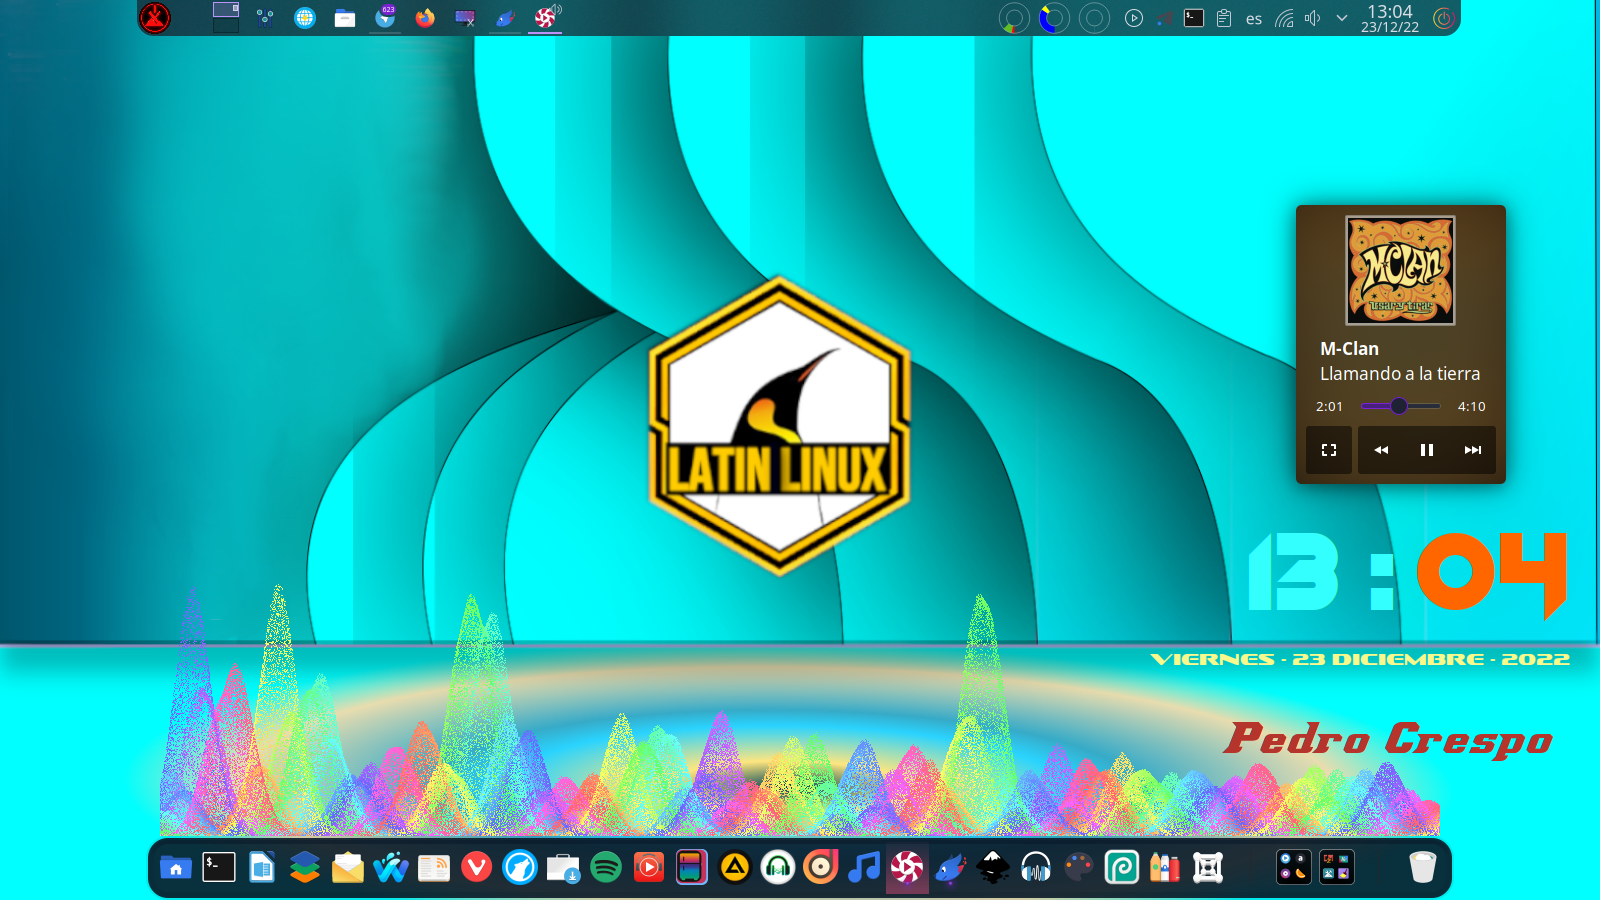The image size is (1600, 900).
Task: Open the white cube frame app
Action: click(1208, 867)
